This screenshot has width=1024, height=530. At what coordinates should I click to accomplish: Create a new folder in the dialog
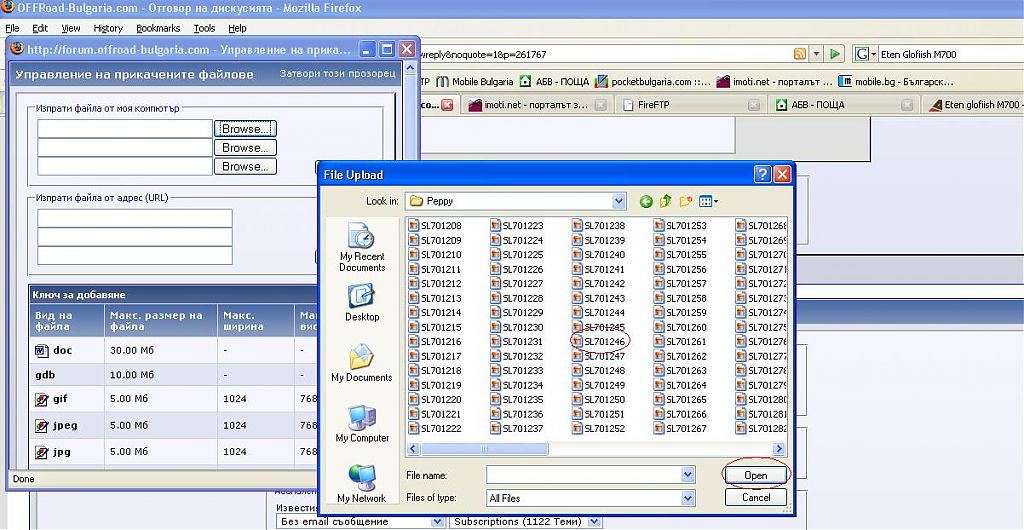(686, 201)
